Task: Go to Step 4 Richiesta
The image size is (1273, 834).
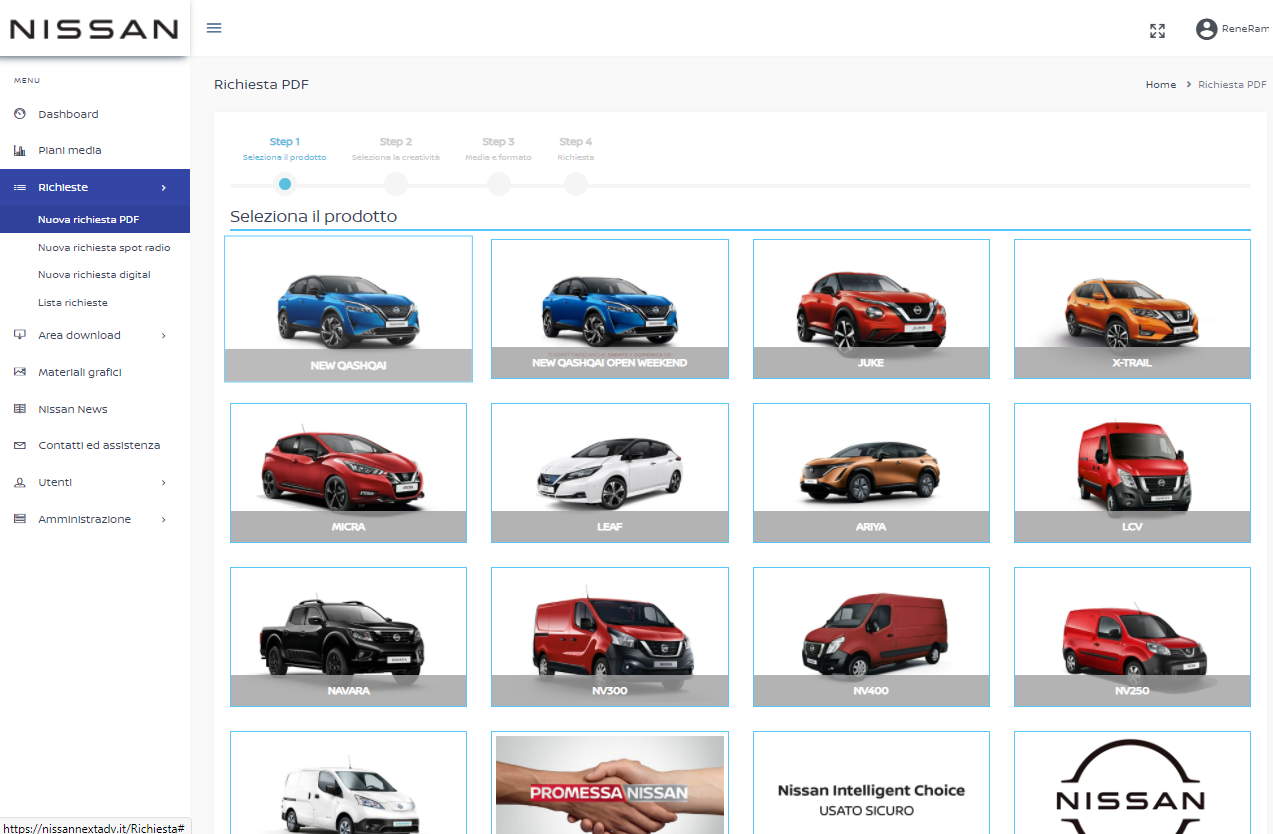Action: click(576, 149)
